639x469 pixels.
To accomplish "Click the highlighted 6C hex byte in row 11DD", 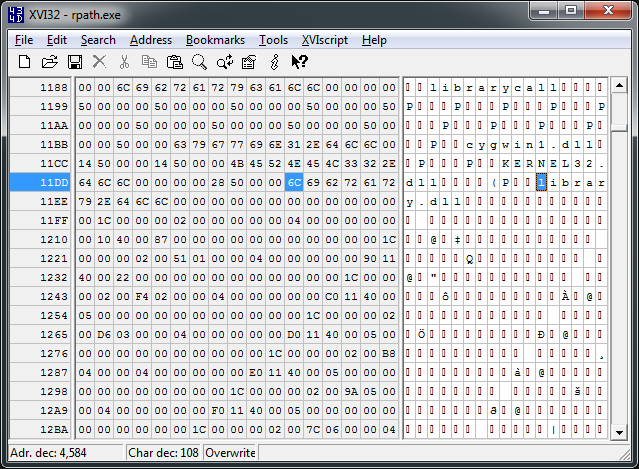I will click(x=294, y=183).
